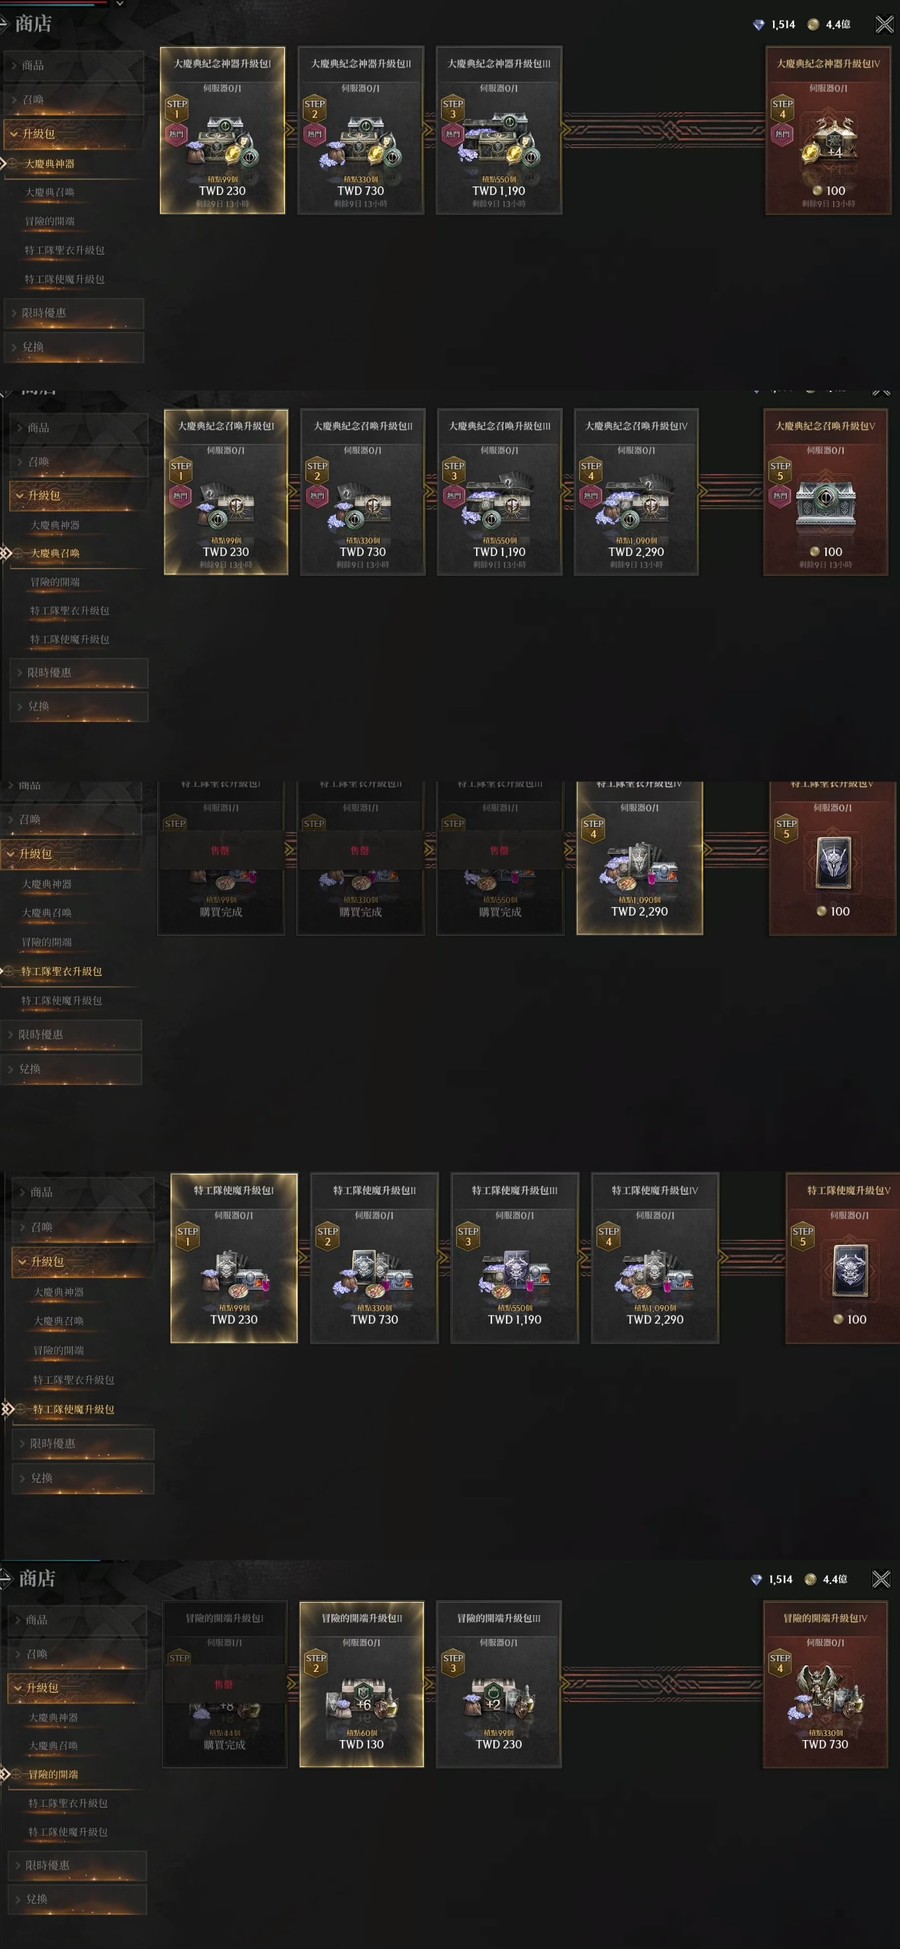900x1949 pixels.
Task: Click the +2 item icon in 冒險的開端升級包III
Action: pyautogui.click(x=499, y=1701)
